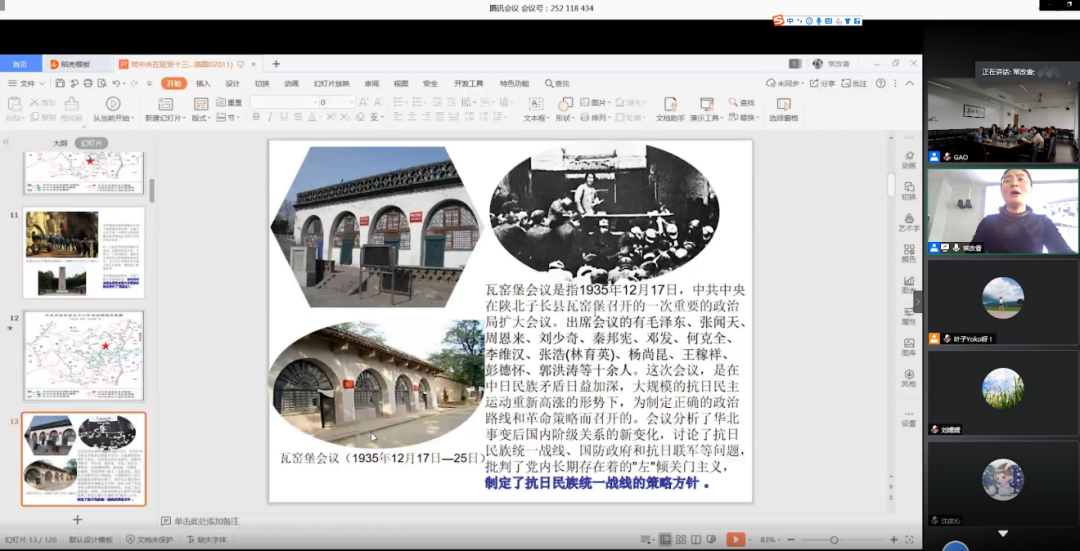Toggle bold formatting (B) in ribbon

pos(256,117)
